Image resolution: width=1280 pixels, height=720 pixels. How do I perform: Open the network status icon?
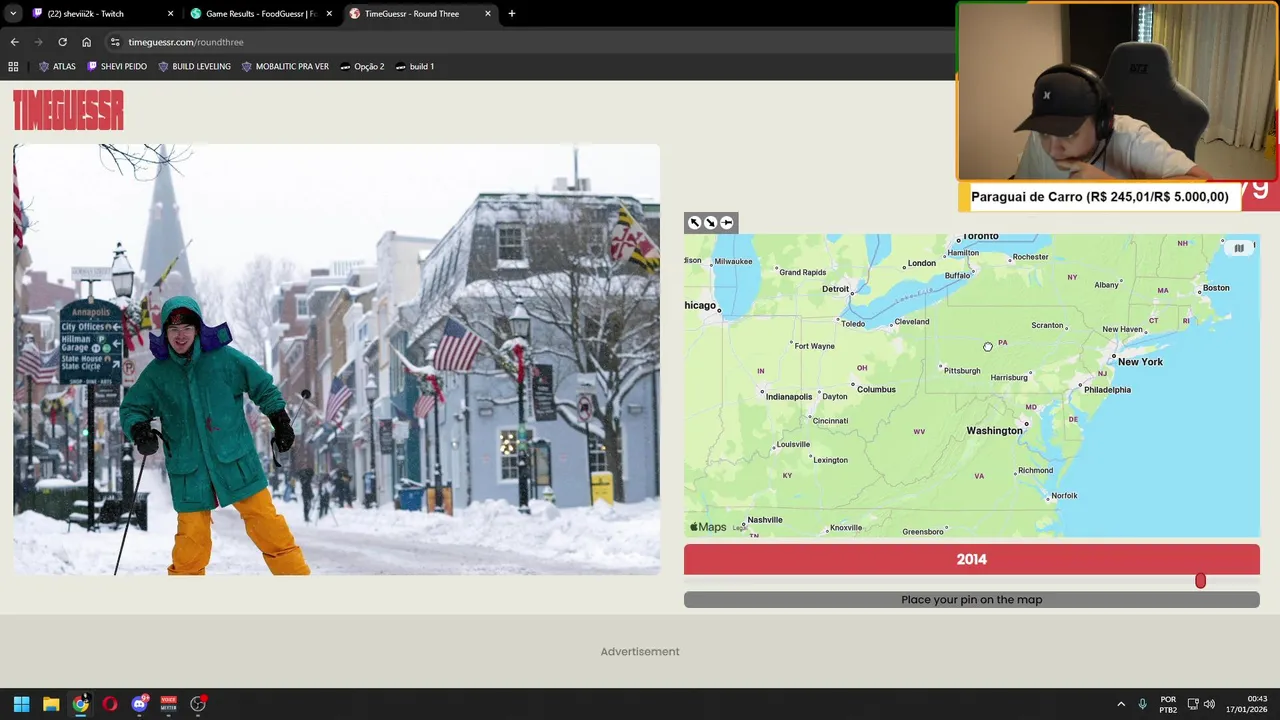(1193, 704)
